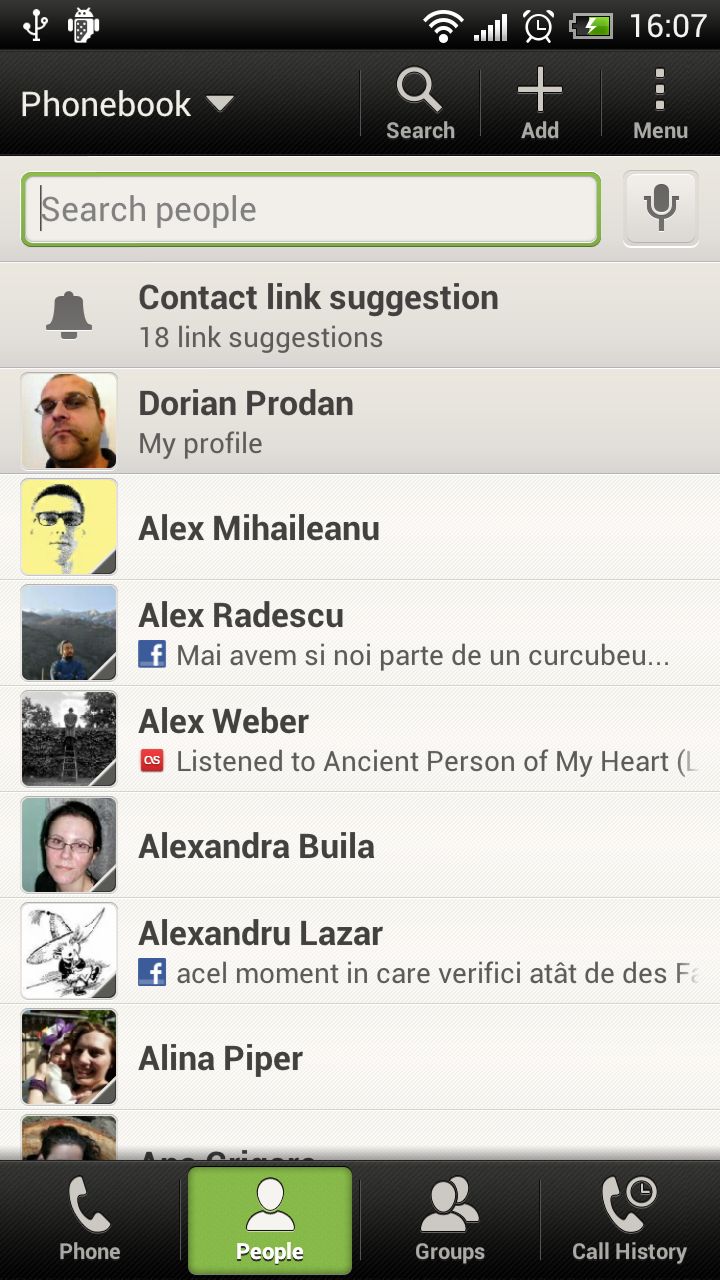Tap the alarm clock status bar icon
The image size is (720, 1280).
(538, 25)
